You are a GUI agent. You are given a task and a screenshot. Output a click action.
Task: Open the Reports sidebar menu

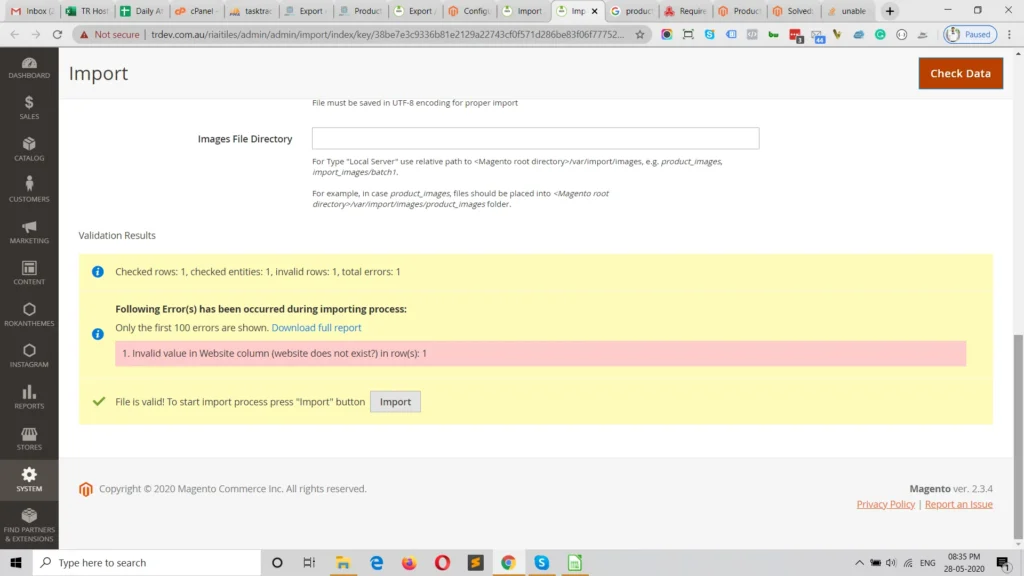pos(29,397)
